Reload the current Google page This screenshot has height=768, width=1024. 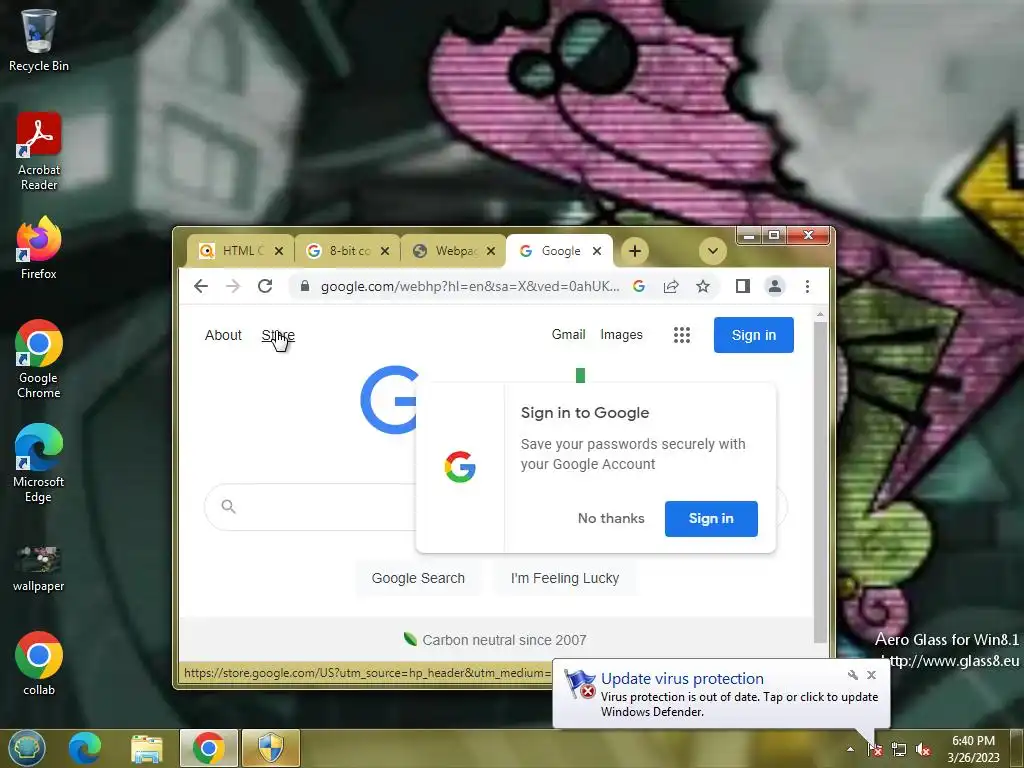pyautogui.click(x=264, y=286)
